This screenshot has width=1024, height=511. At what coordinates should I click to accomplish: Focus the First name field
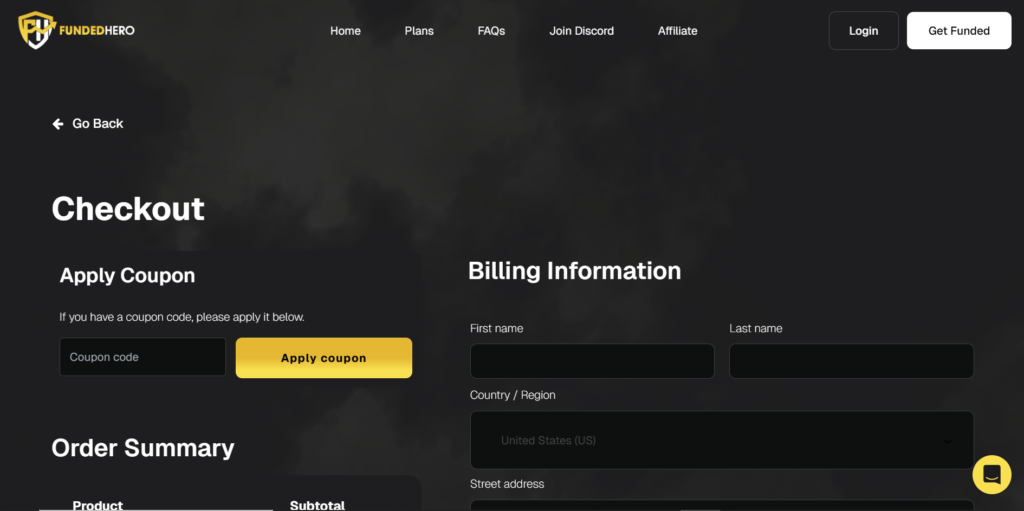[x=592, y=361]
